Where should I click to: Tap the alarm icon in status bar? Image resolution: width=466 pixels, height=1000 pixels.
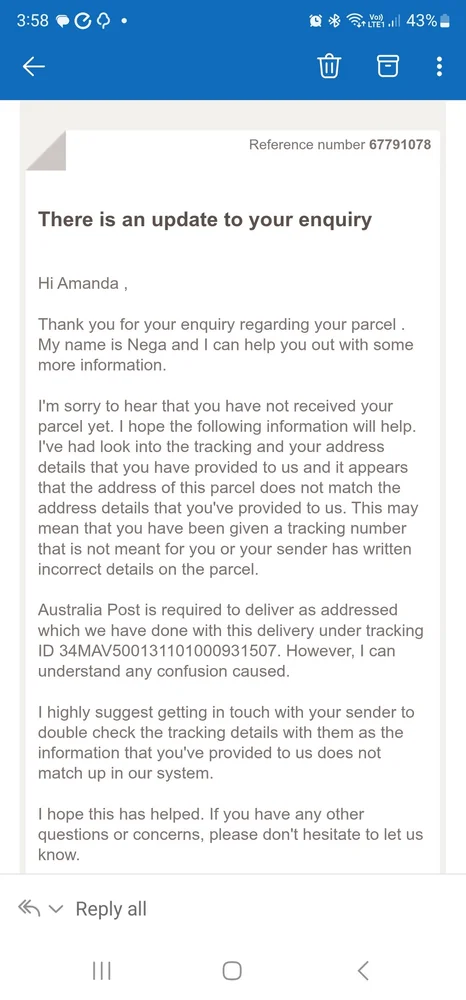pos(316,22)
